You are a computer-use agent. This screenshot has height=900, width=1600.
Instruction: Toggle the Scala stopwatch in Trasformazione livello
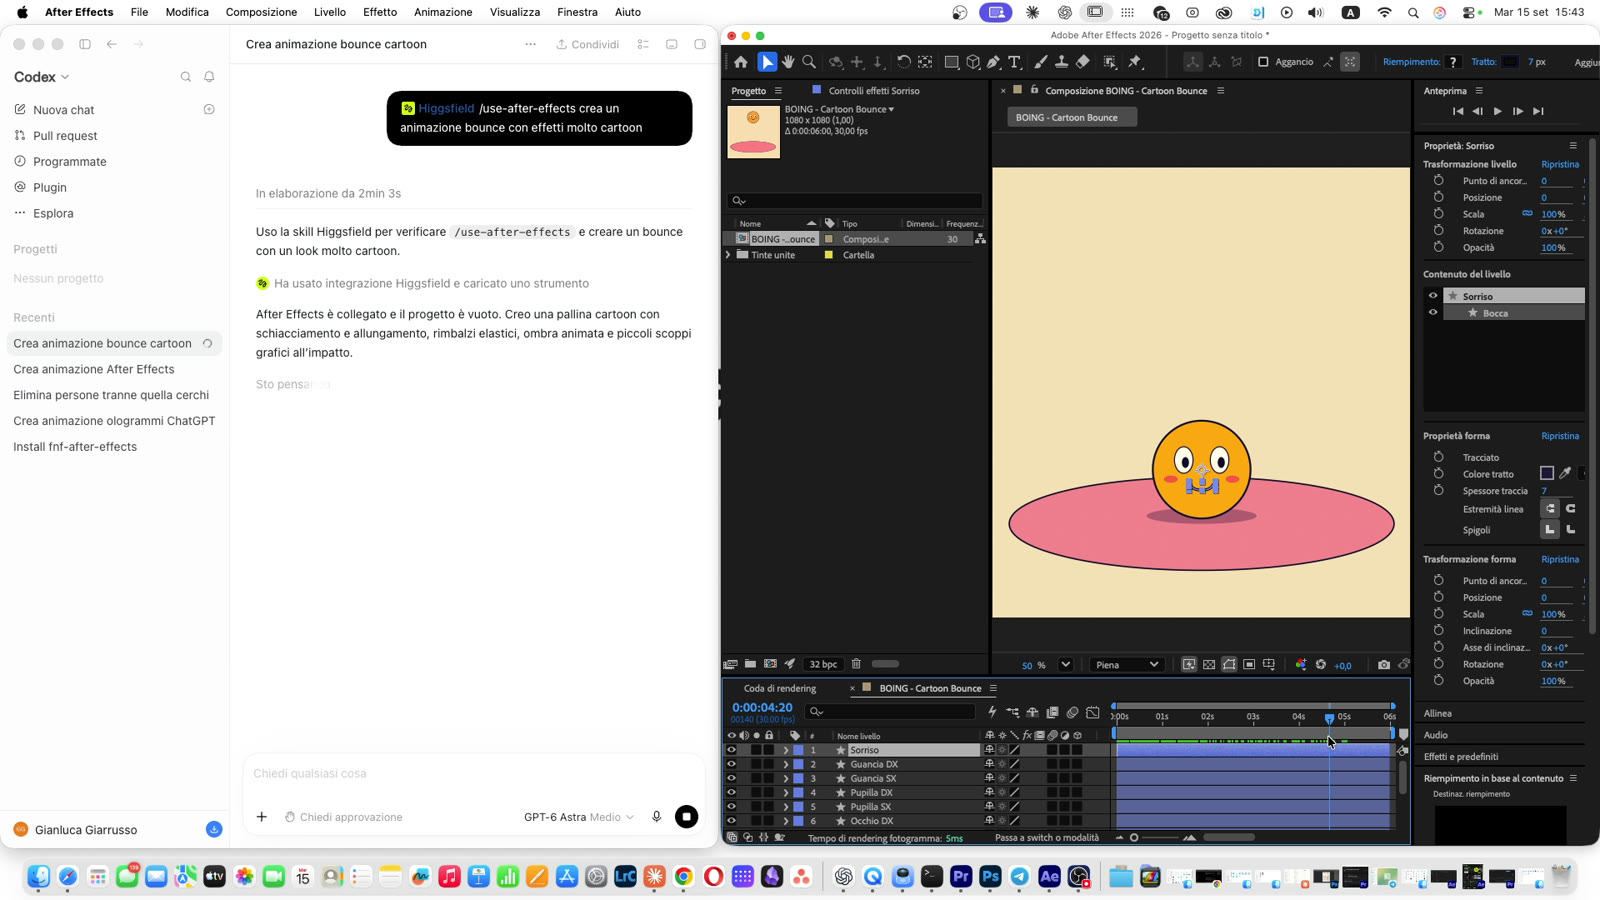pyautogui.click(x=1439, y=214)
